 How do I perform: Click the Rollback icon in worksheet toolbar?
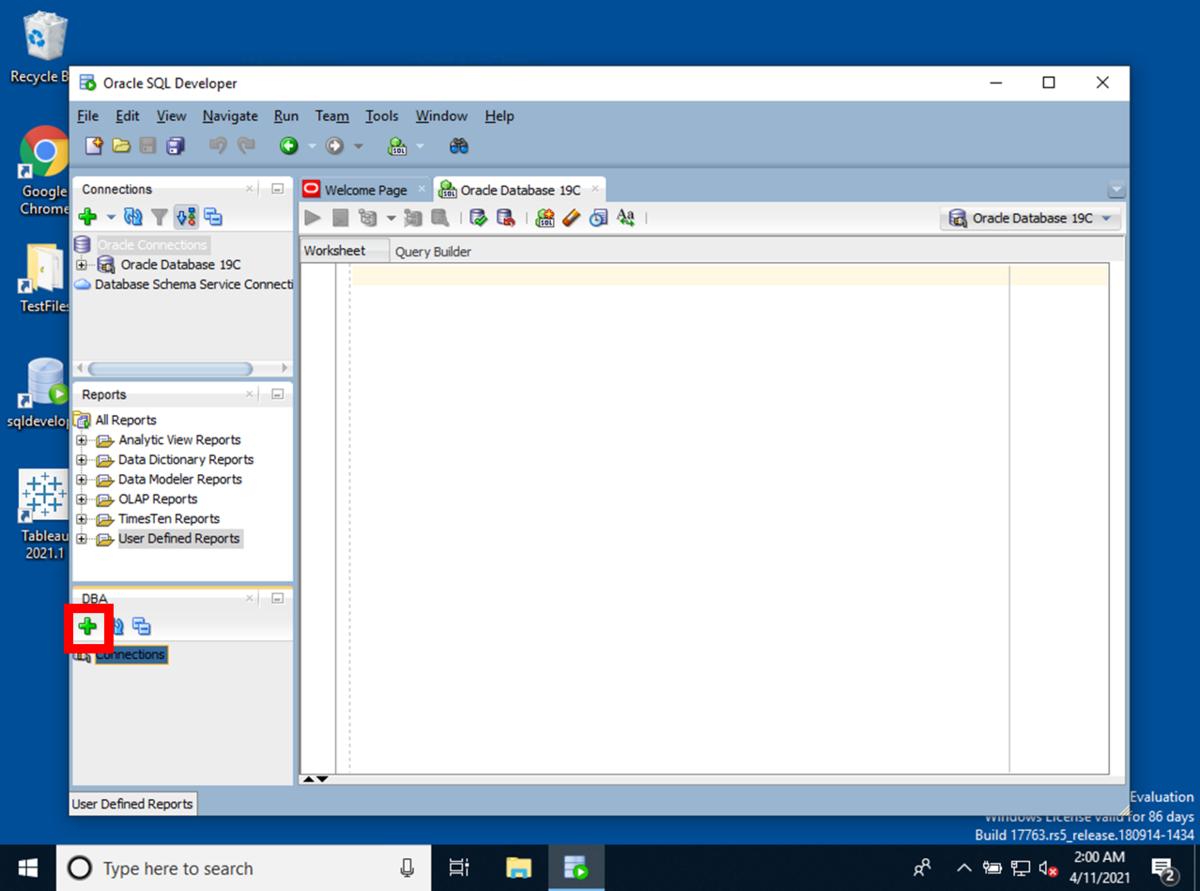(505, 217)
